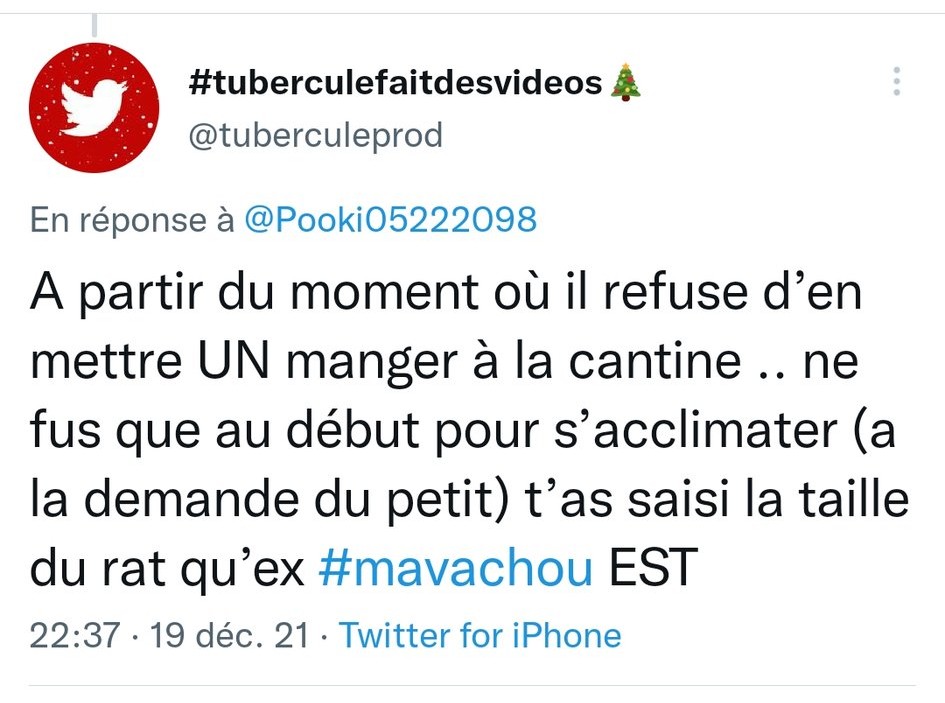Click the capitalized word UN in tweet
This screenshot has width=945, height=703.
pos(233,361)
